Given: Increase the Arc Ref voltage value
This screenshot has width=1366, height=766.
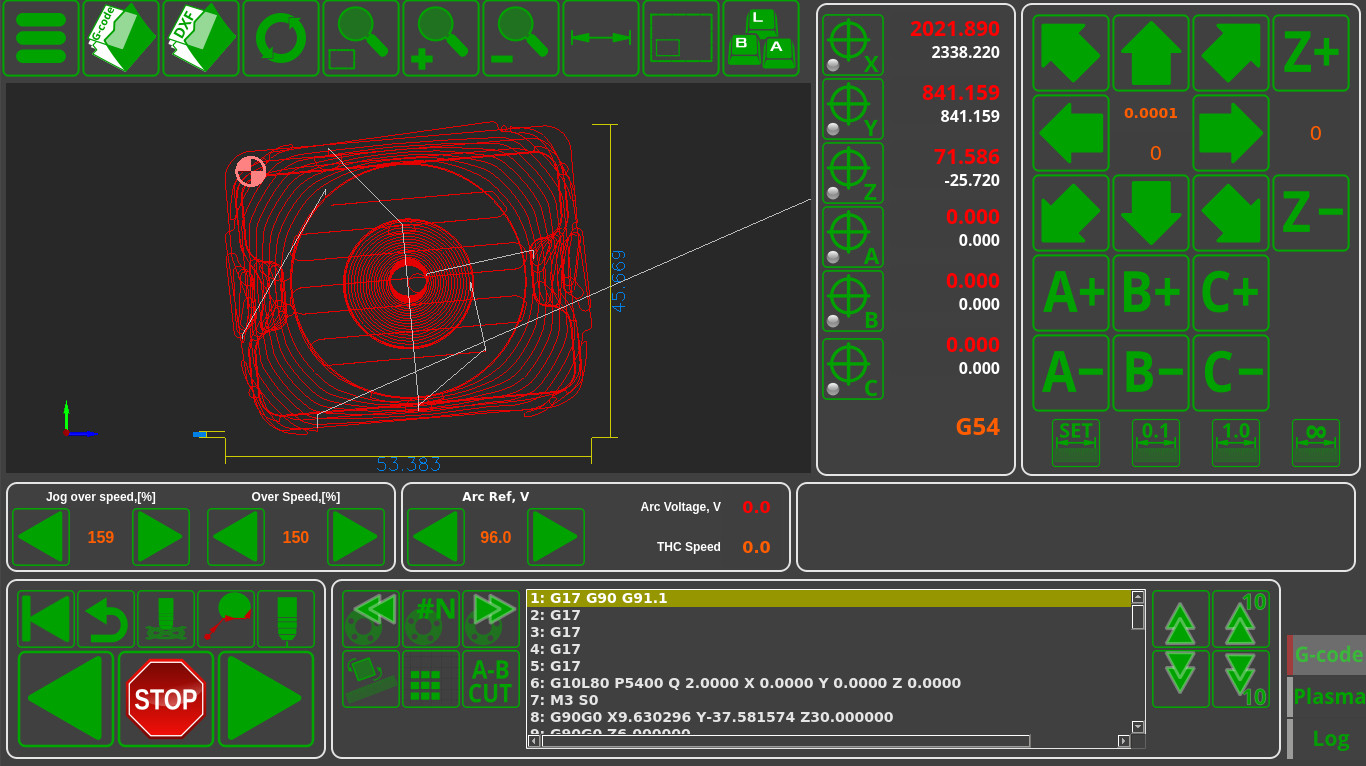Looking at the screenshot, I should pos(556,537).
